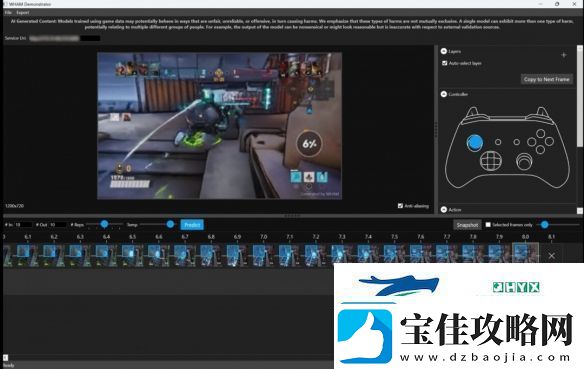Click the controller's left trigger
584x369 pixels.
pyautogui.click(x=473, y=112)
